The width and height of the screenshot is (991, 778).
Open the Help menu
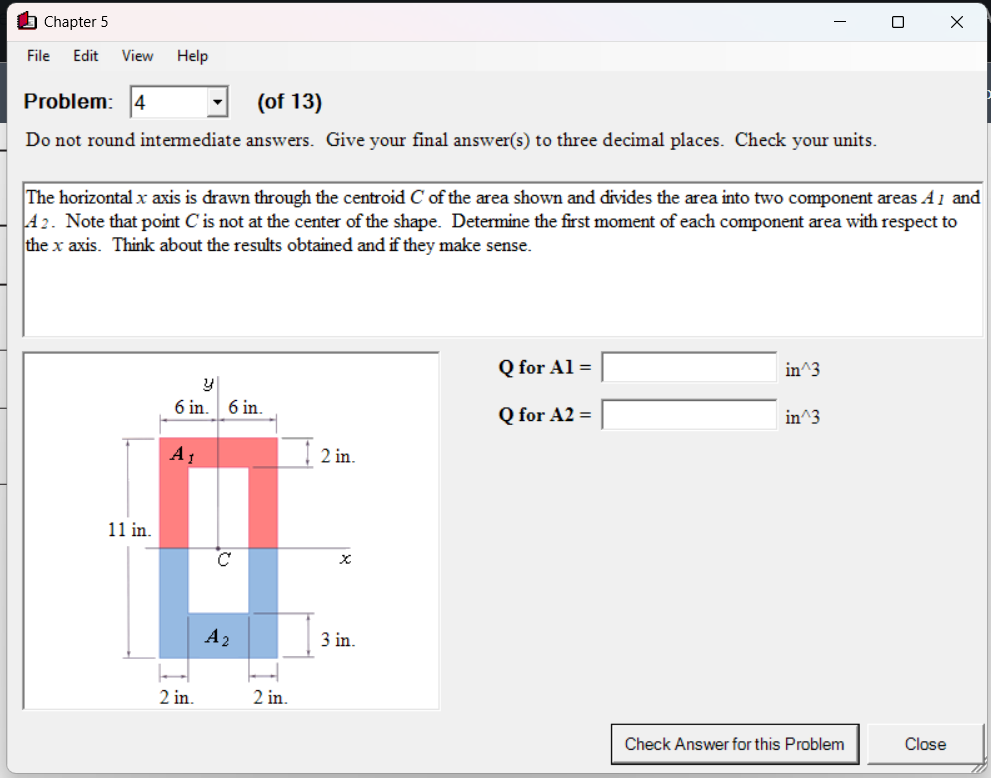[192, 56]
